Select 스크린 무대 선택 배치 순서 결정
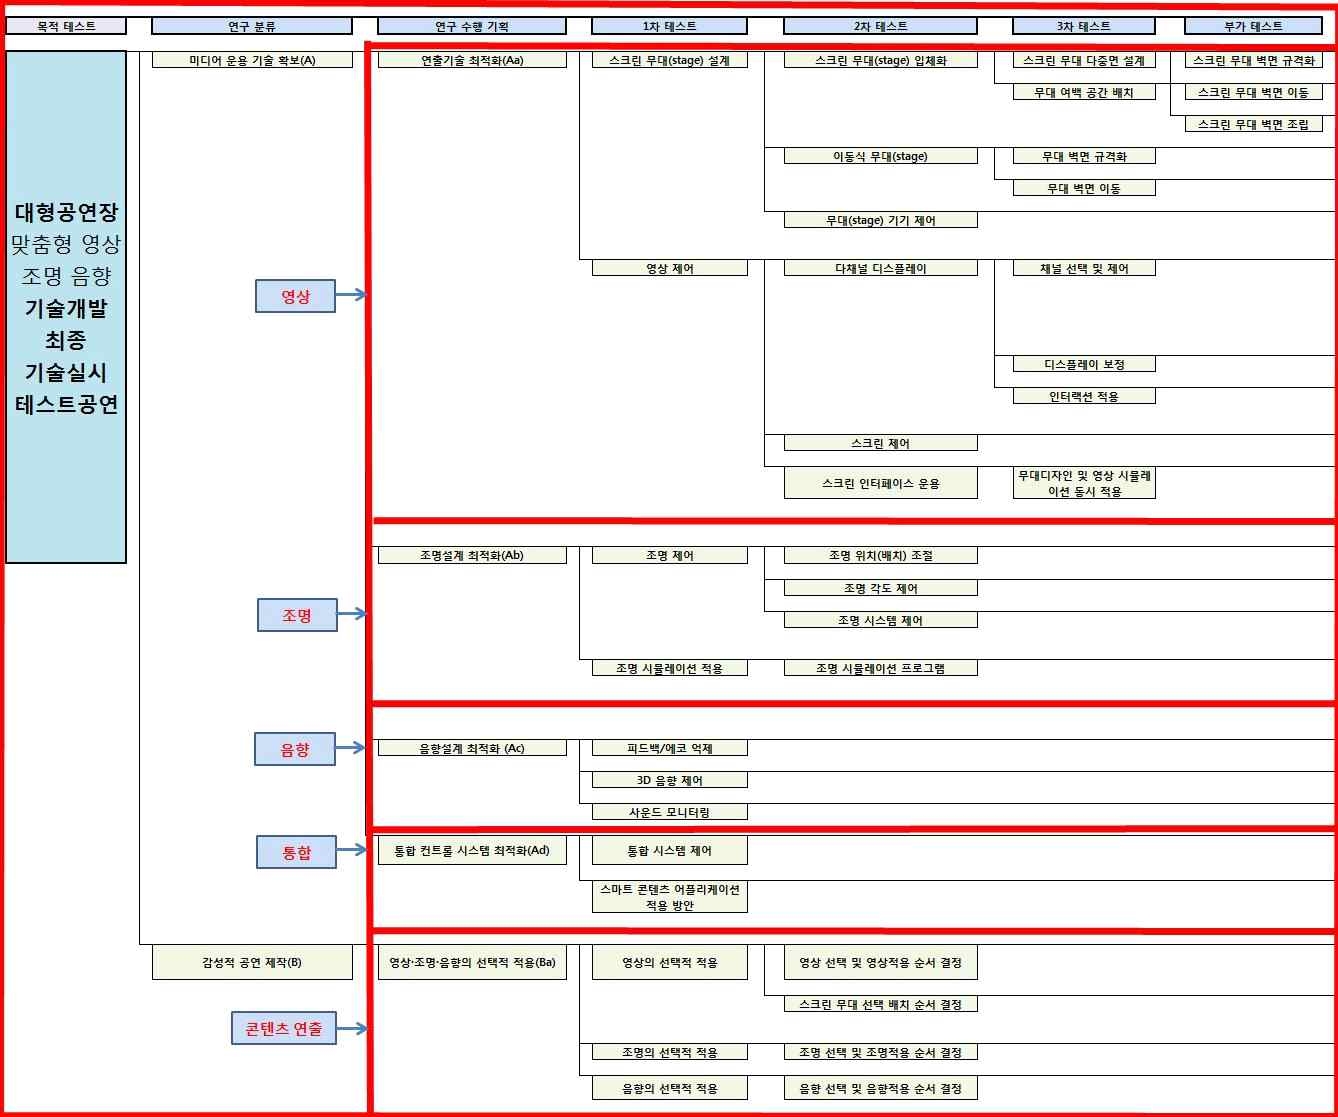1338x1117 pixels. click(x=880, y=1004)
